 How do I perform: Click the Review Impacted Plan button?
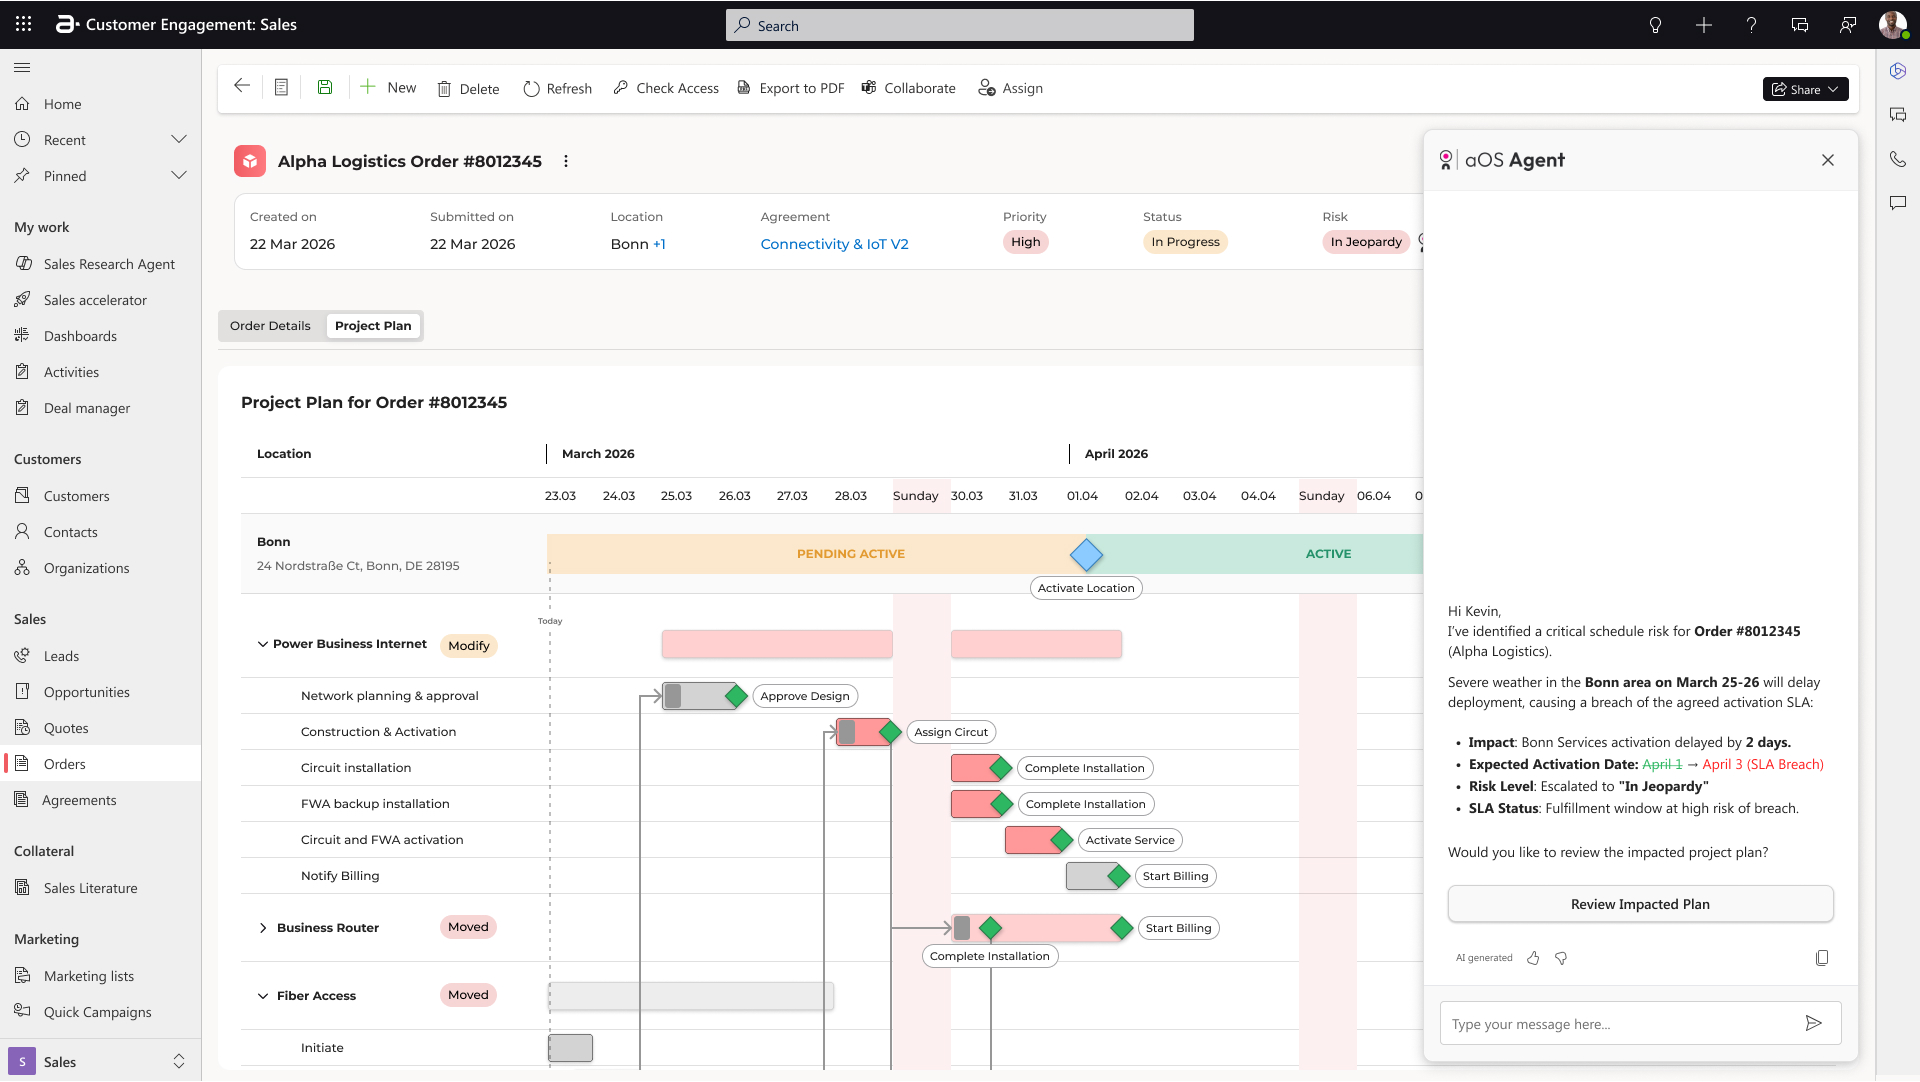click(1640, 904)
